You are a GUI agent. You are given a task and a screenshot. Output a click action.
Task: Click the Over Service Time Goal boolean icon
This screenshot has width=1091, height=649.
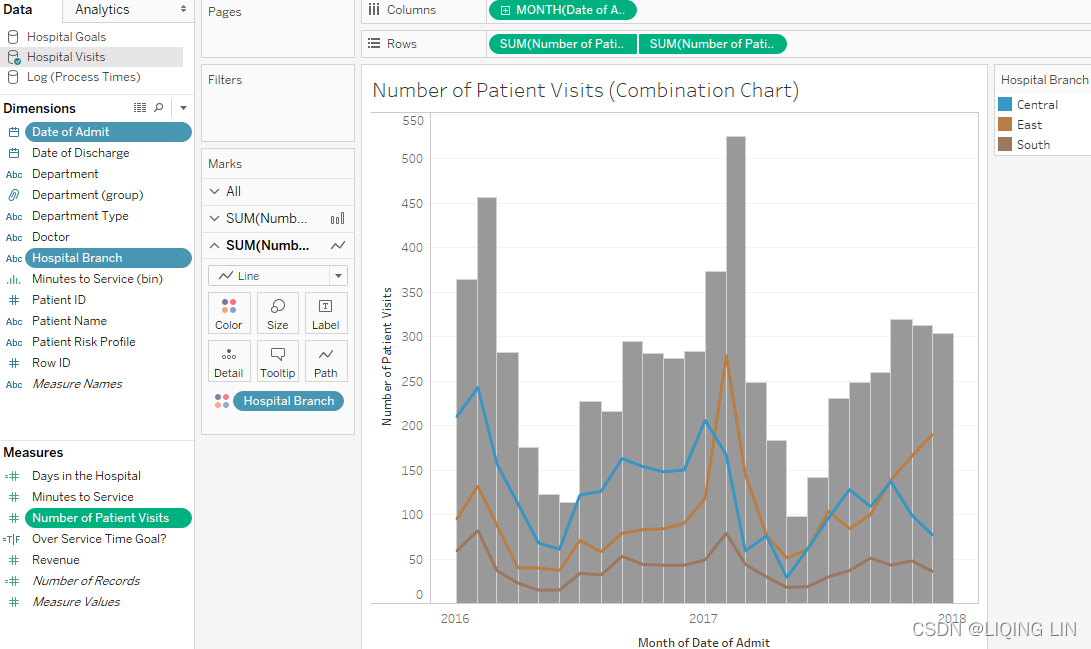[12, 539]
